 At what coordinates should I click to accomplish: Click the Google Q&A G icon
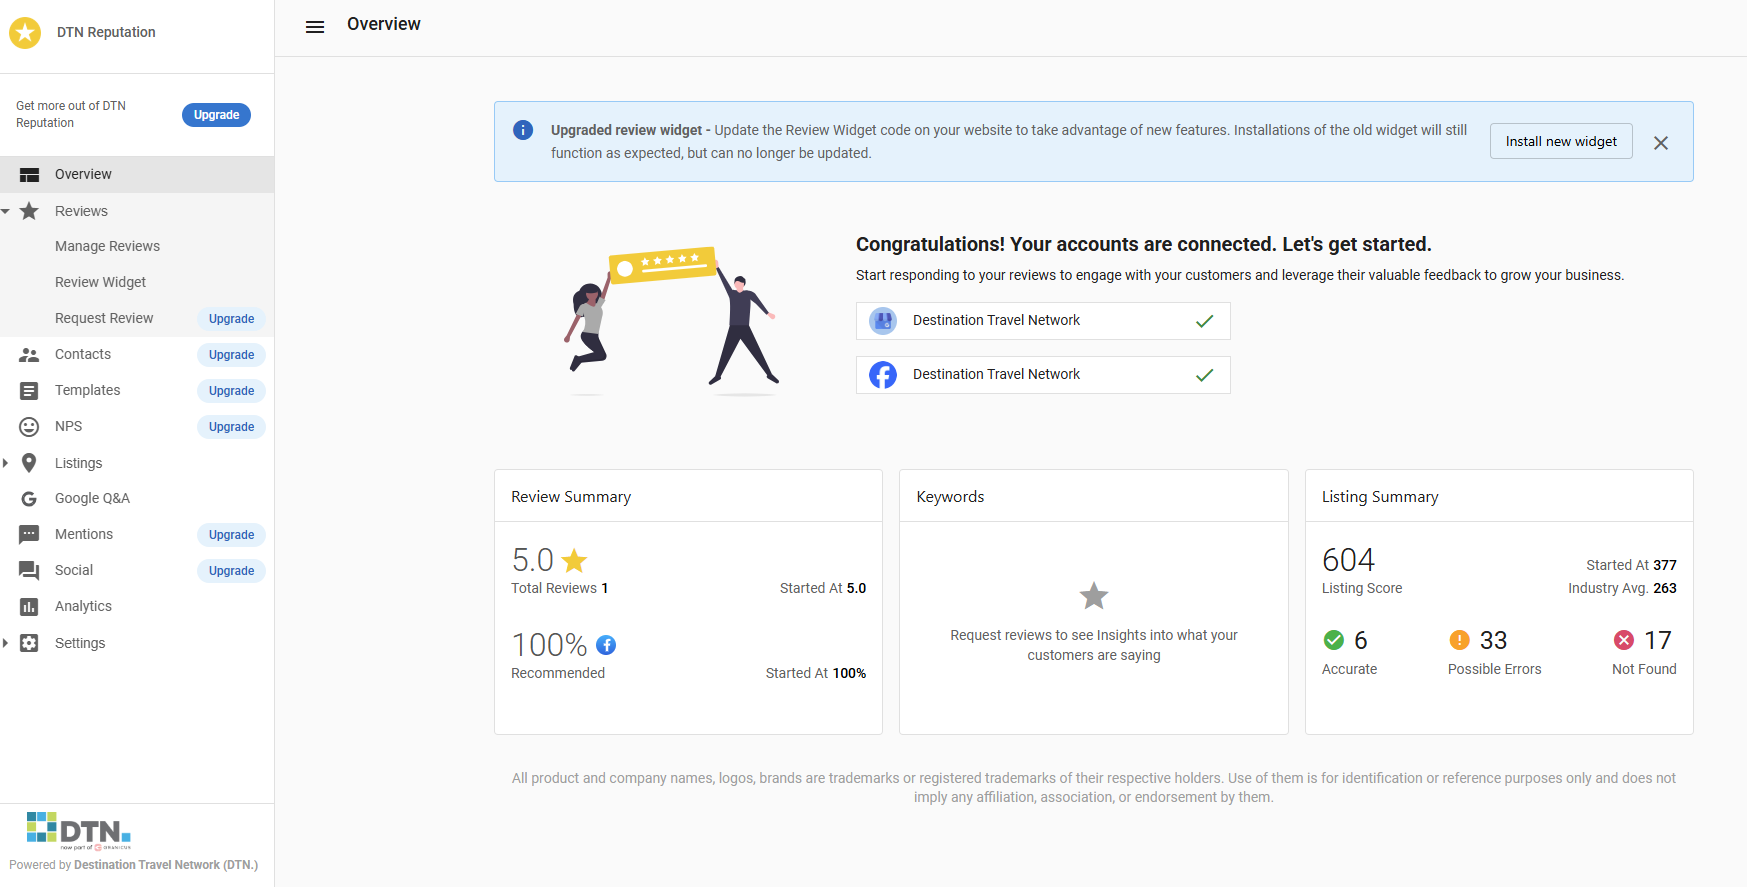coord(30,499)
